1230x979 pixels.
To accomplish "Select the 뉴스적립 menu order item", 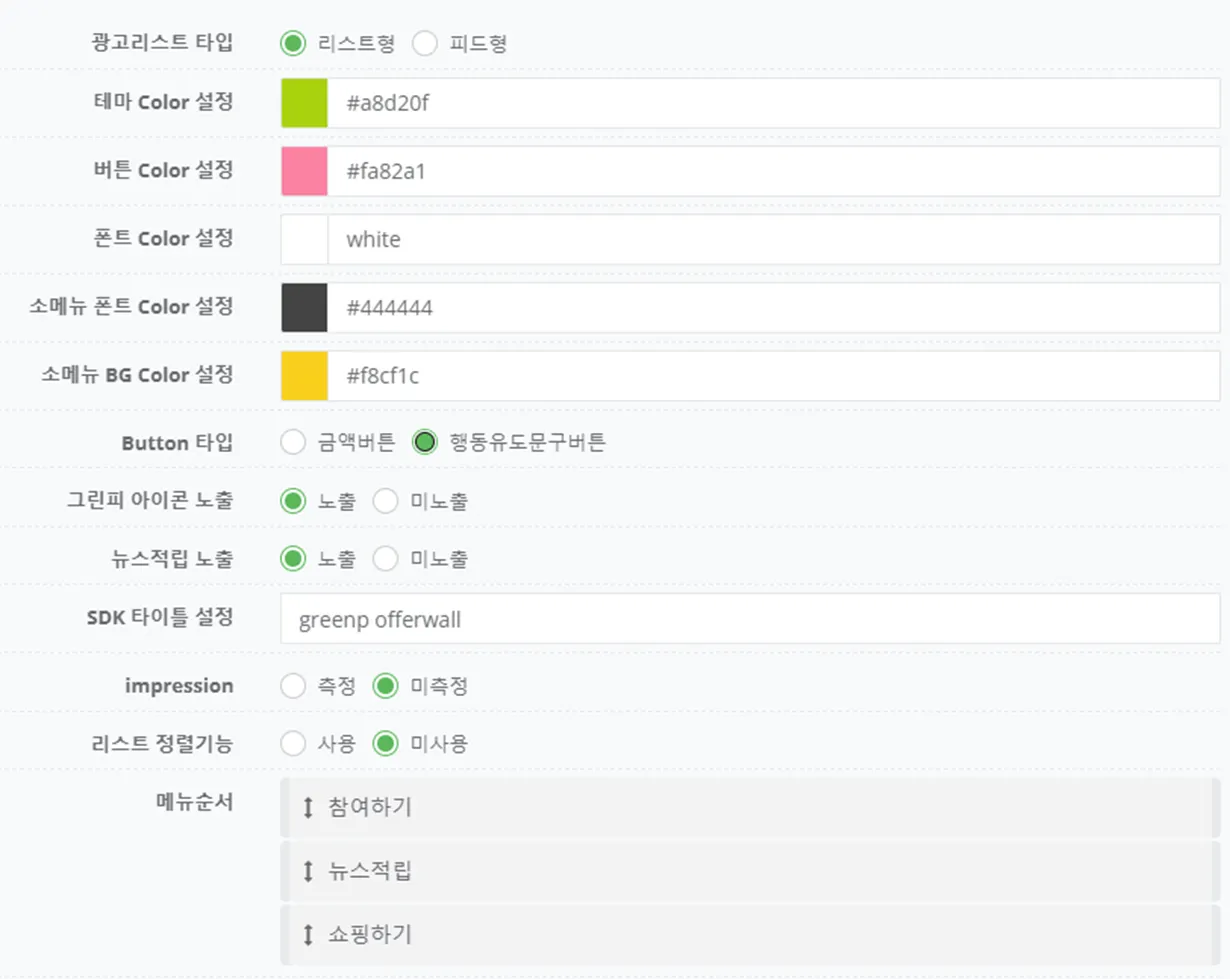I will [750, 871].
